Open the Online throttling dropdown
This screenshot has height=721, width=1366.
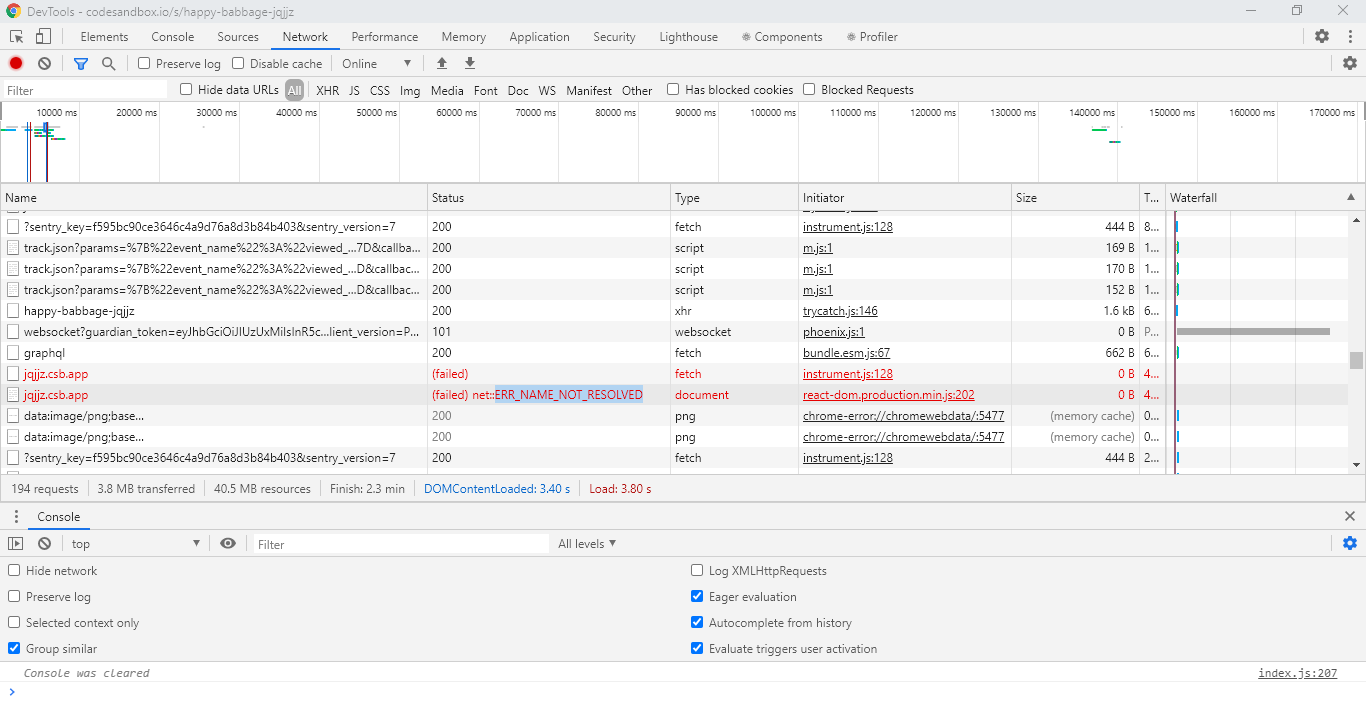click(377, 63)
